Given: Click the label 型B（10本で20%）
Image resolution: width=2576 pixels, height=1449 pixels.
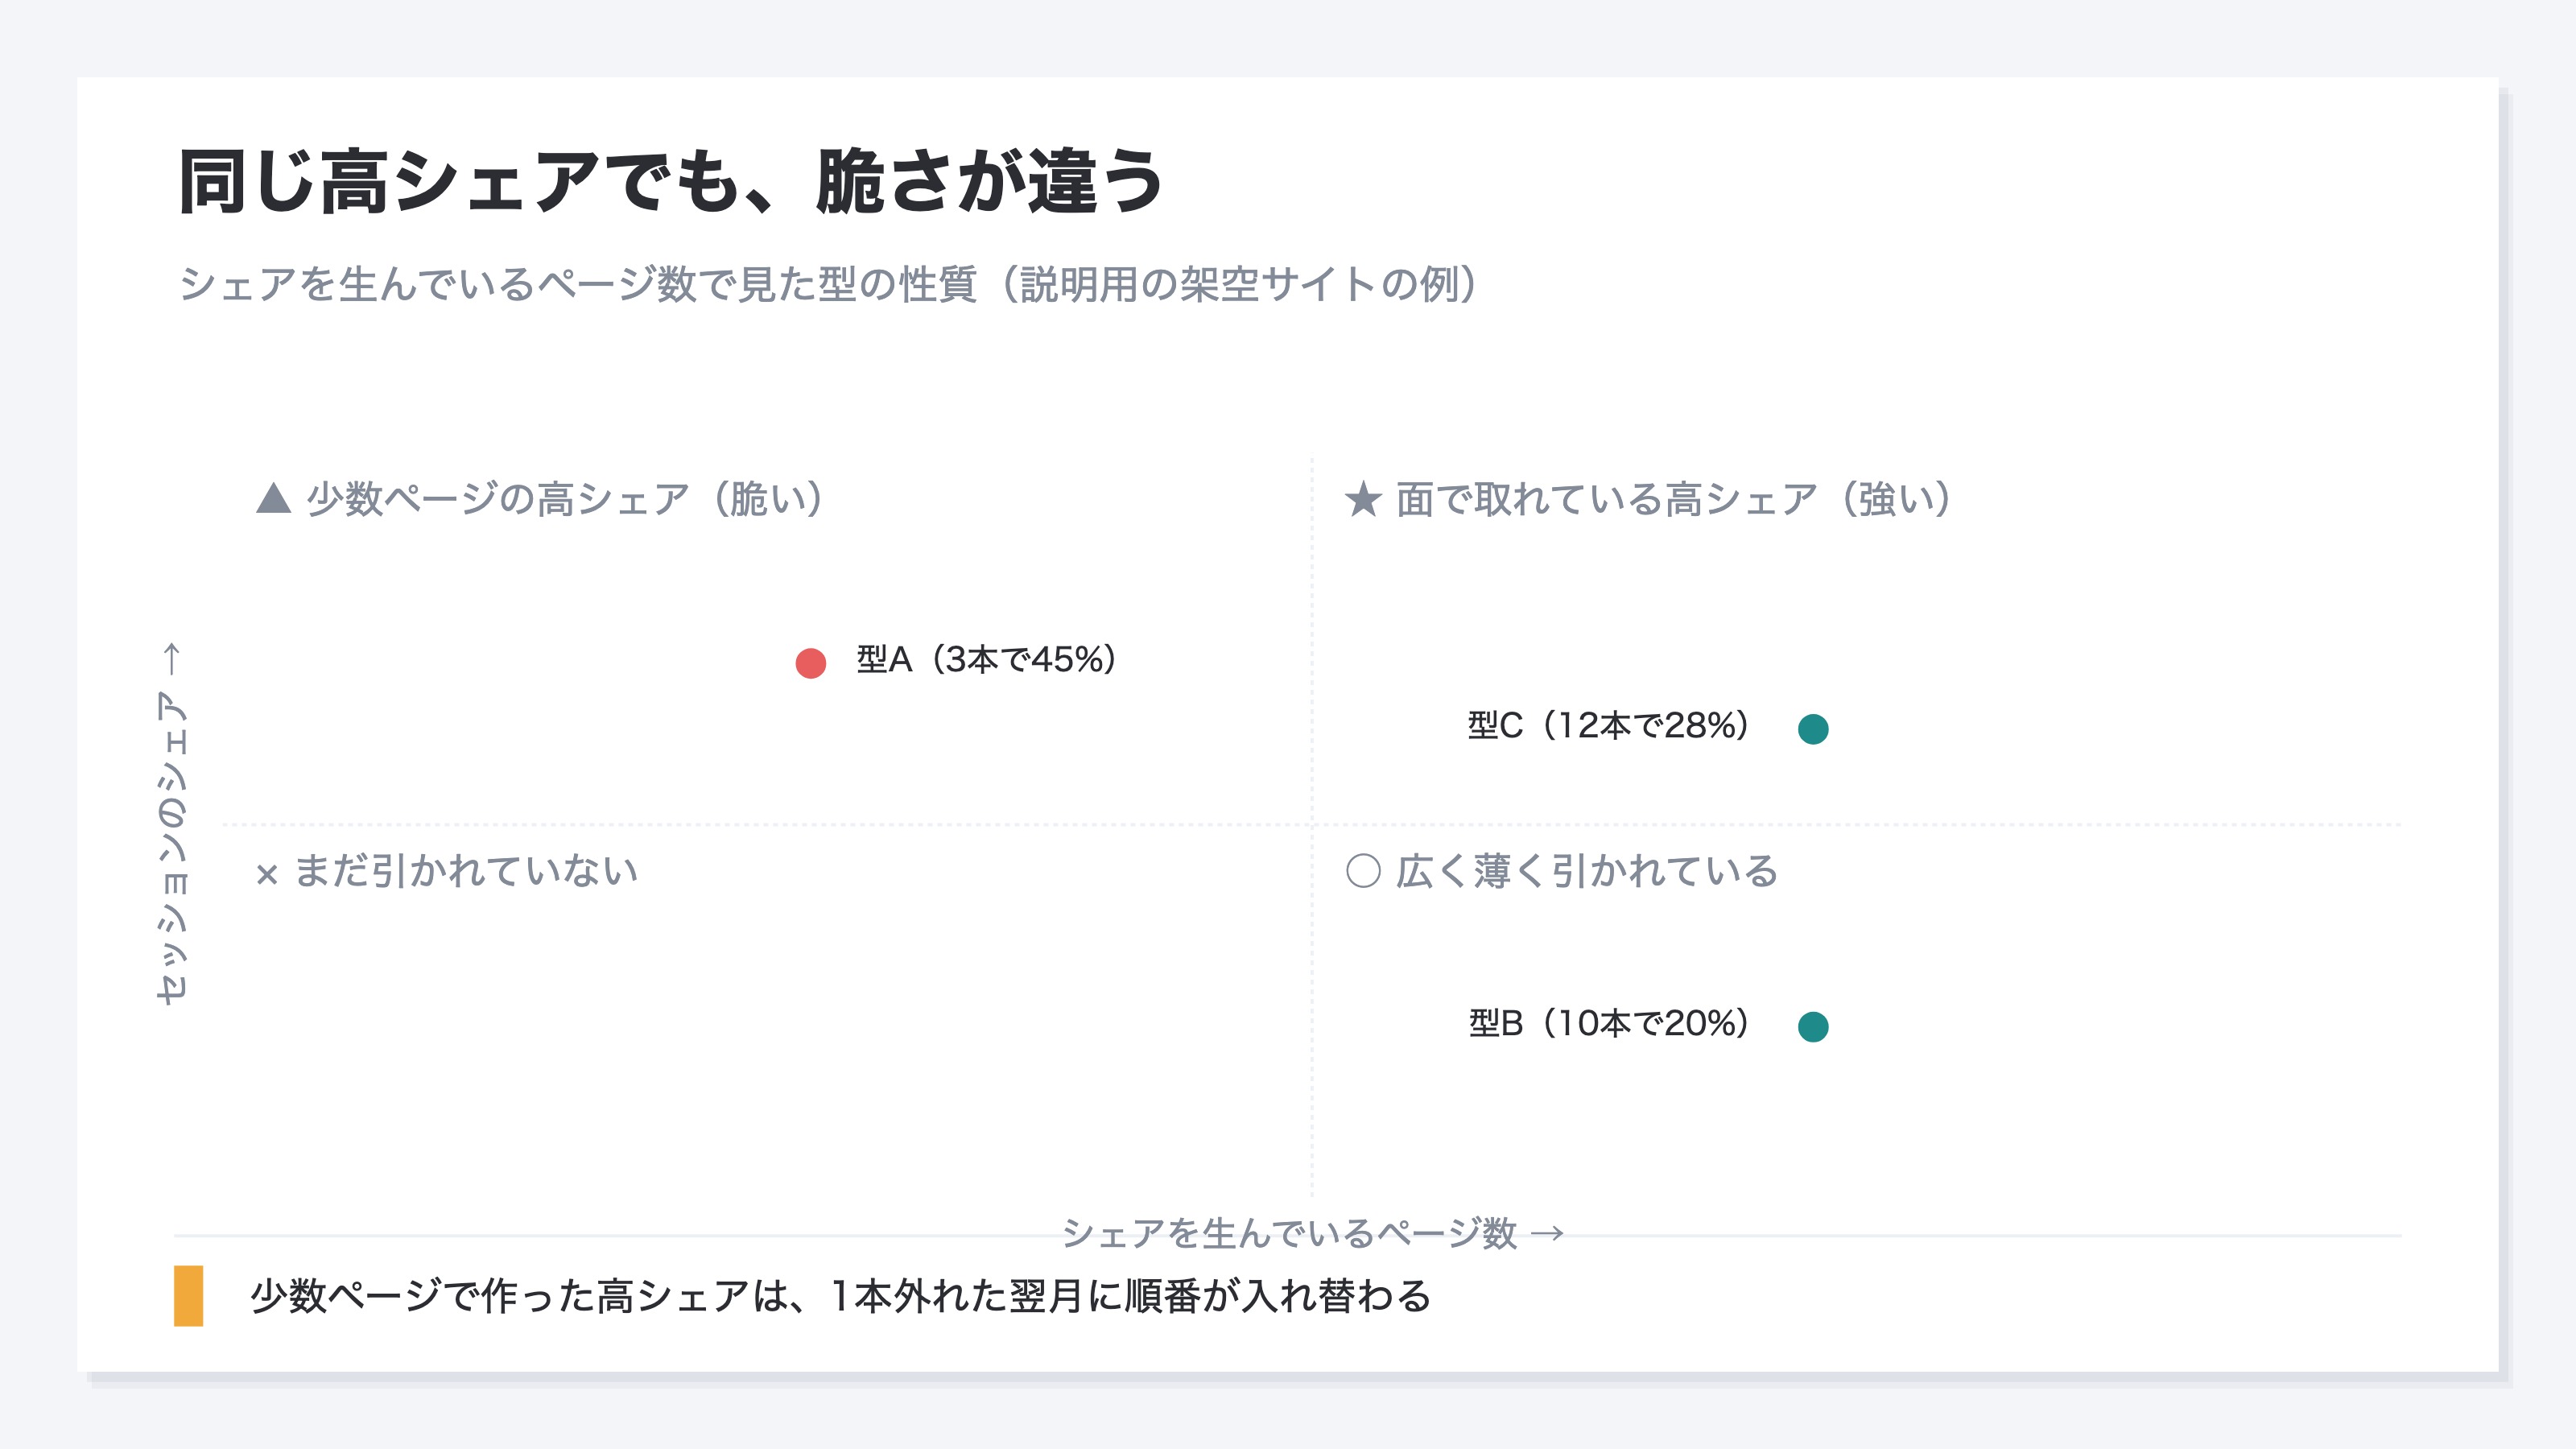Looking at the screenshot, I should pyautogui.click(x=1609, y=1023).
